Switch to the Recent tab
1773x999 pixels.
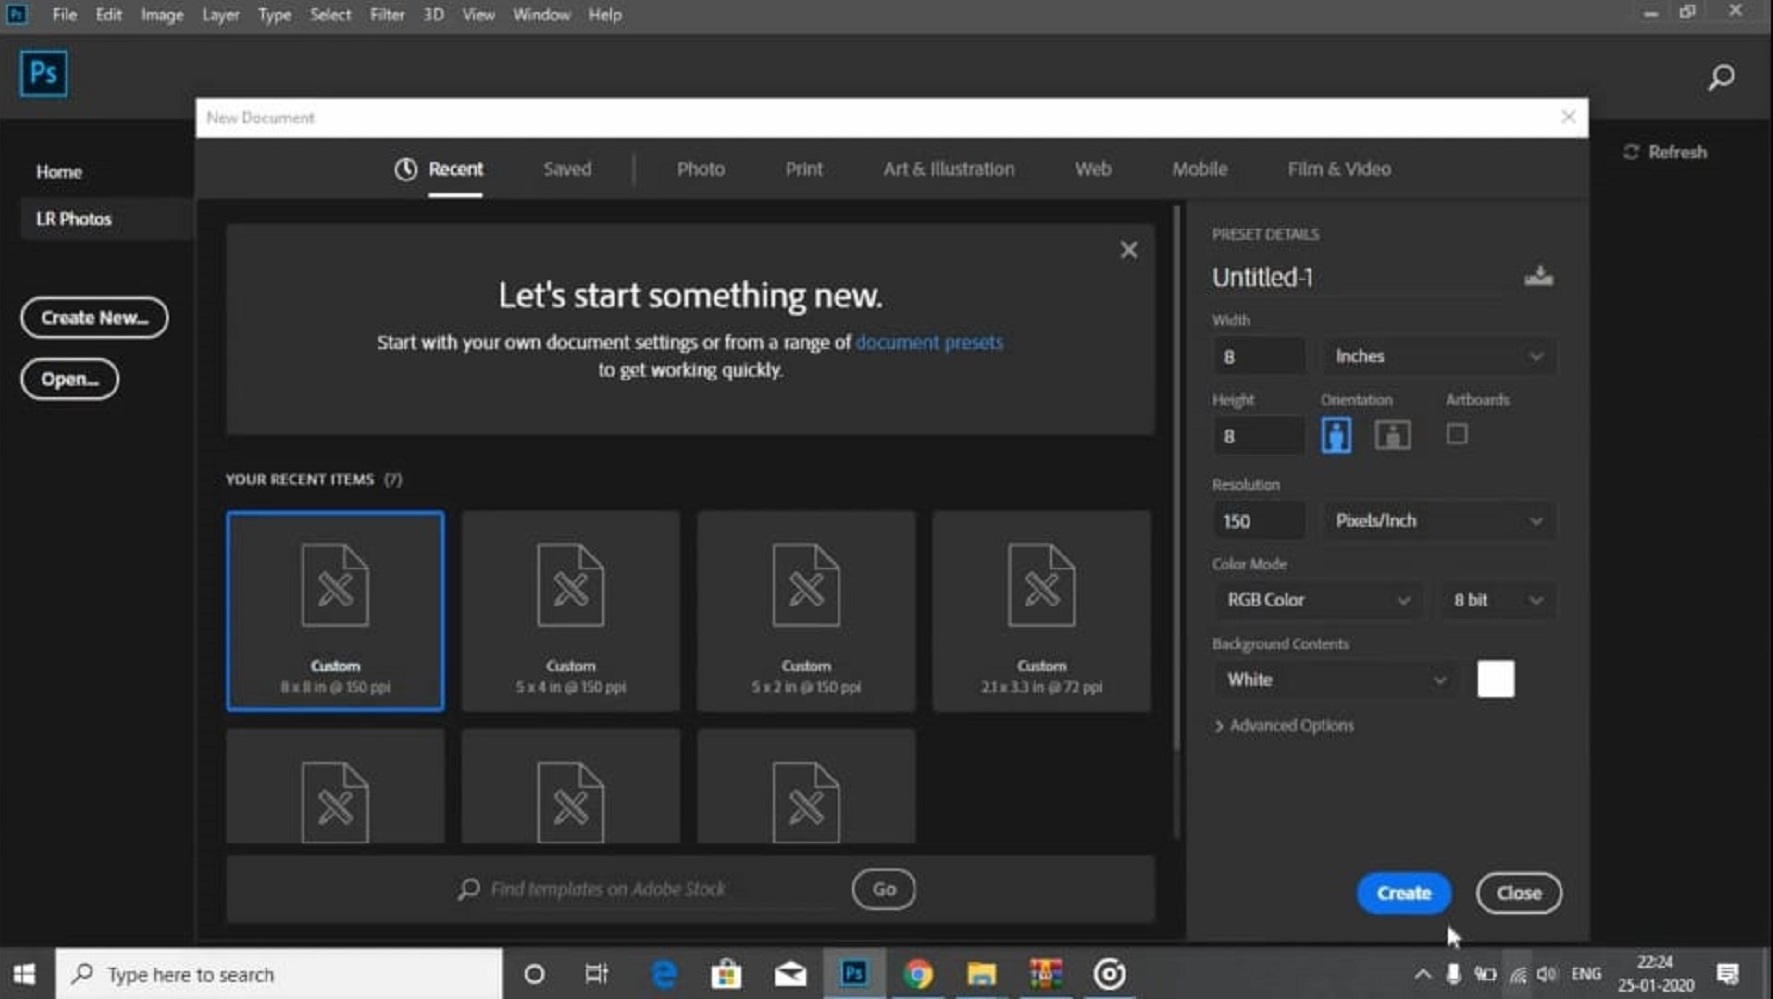(x=439, y=169)
